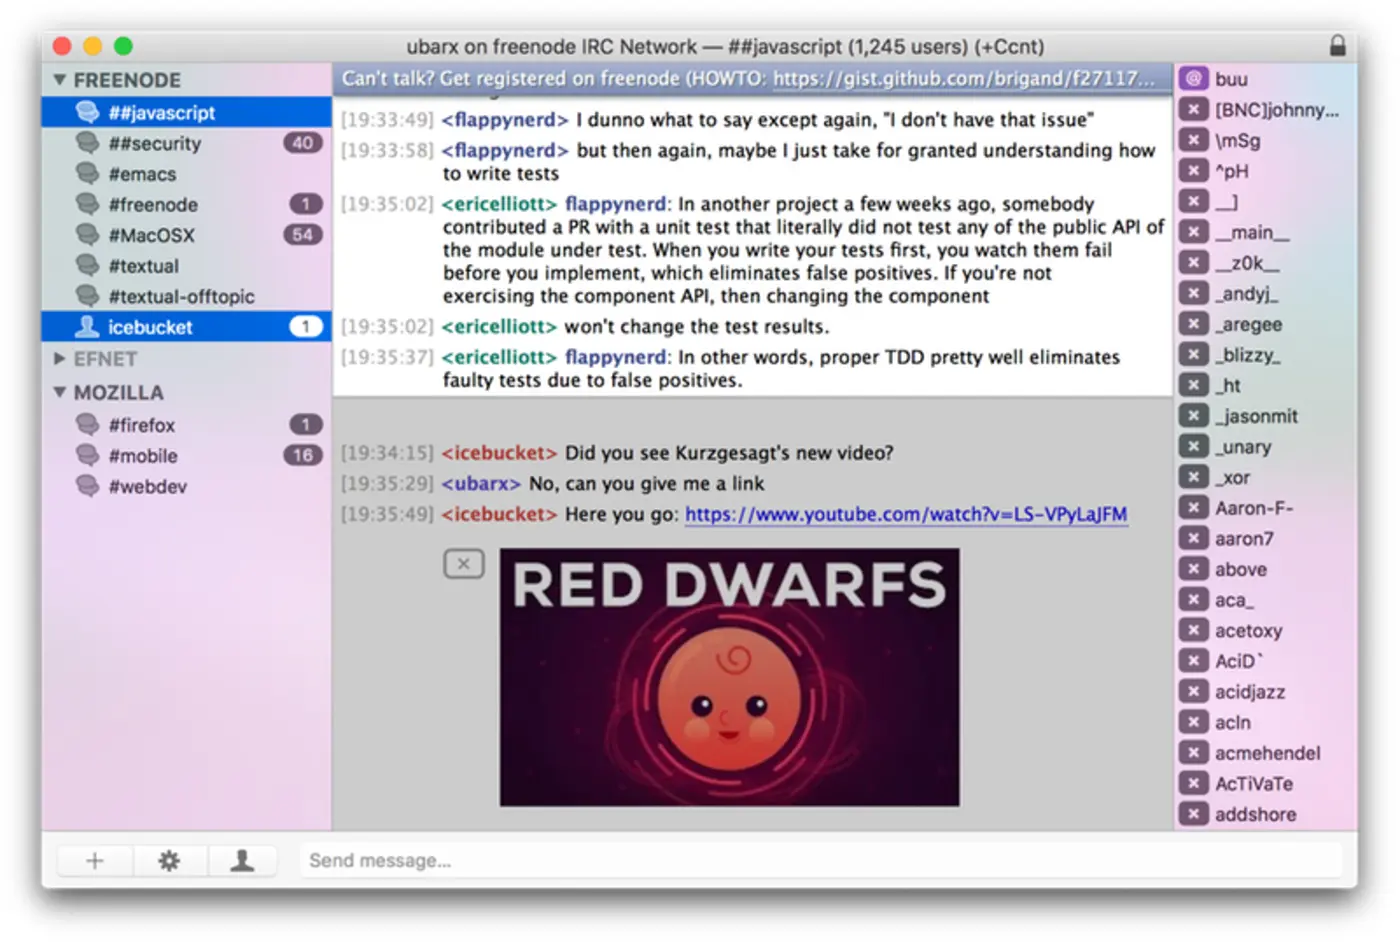Click the #webdev chat bubble icon
The height and width of the screenshot is (942, 1400).
pos(88,486)
